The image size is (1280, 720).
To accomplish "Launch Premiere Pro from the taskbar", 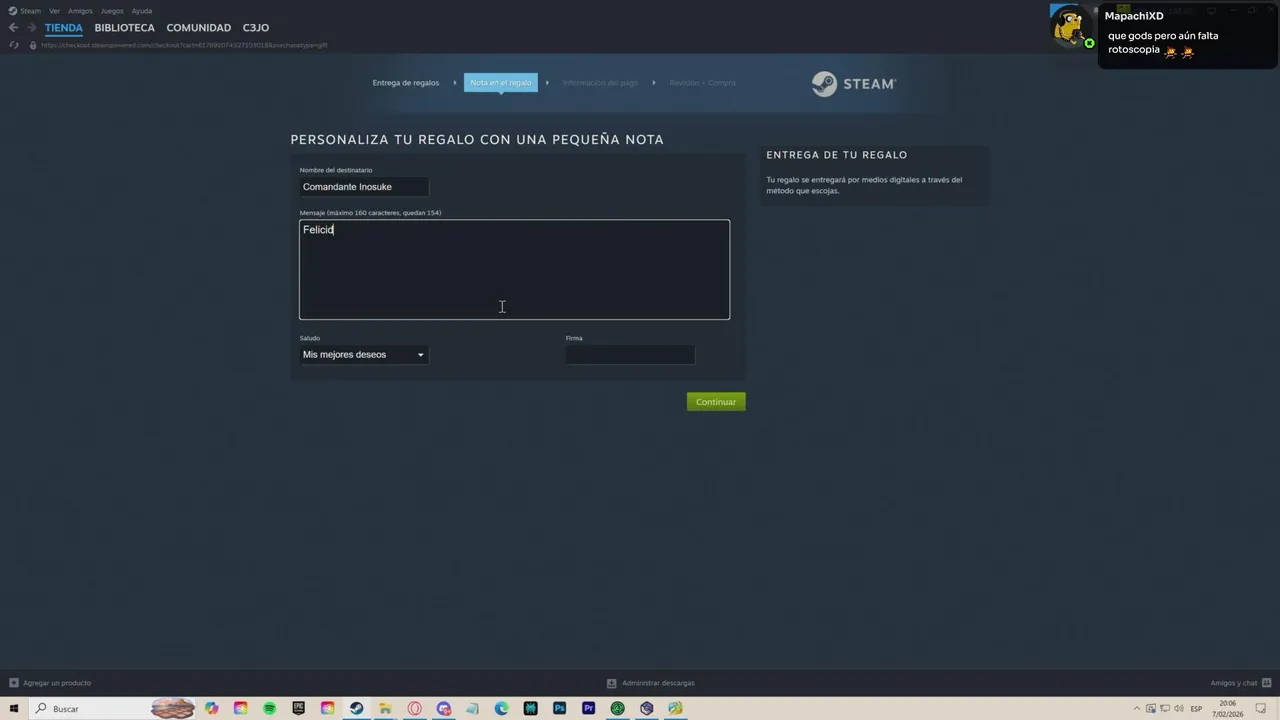I will point(589,709).
